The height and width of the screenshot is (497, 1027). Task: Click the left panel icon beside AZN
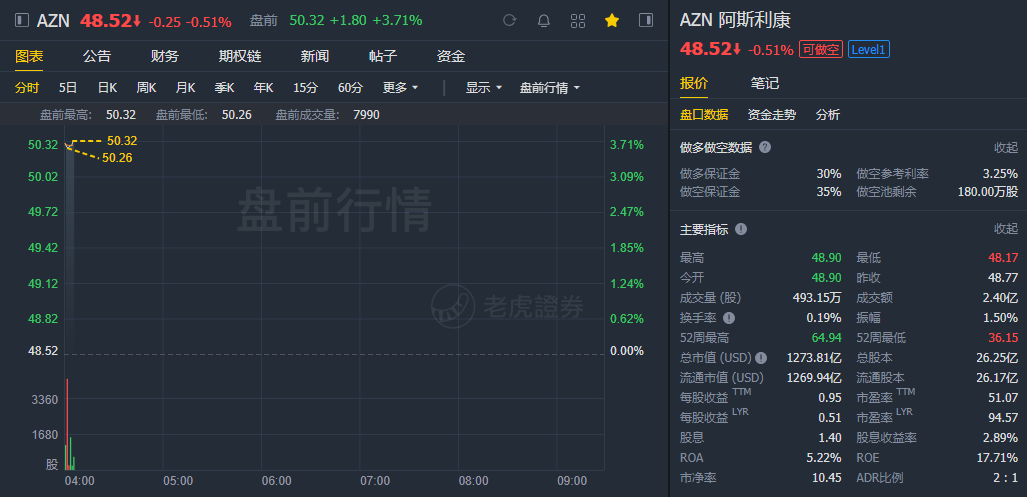(22, 20)
